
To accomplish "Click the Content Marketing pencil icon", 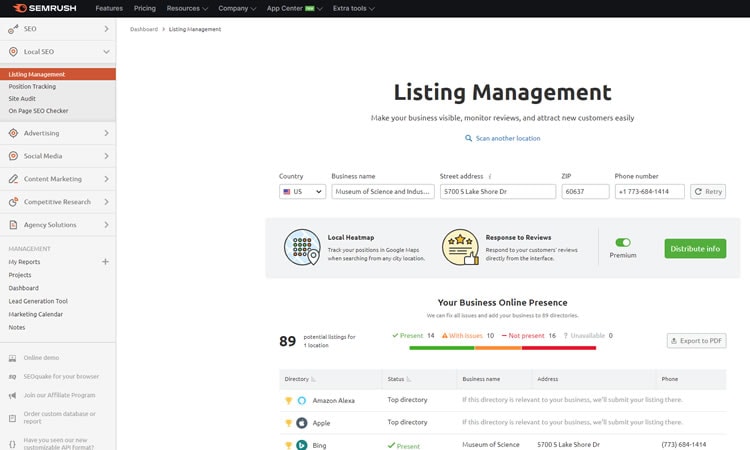I will click(13, 179).
